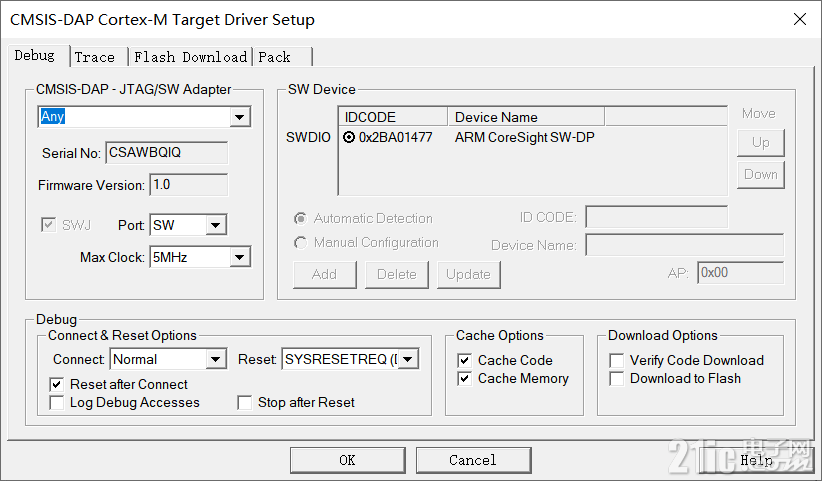Choose Automatic Detection radio button
Viewport: 822px width, 481px height.
(300, 218)
